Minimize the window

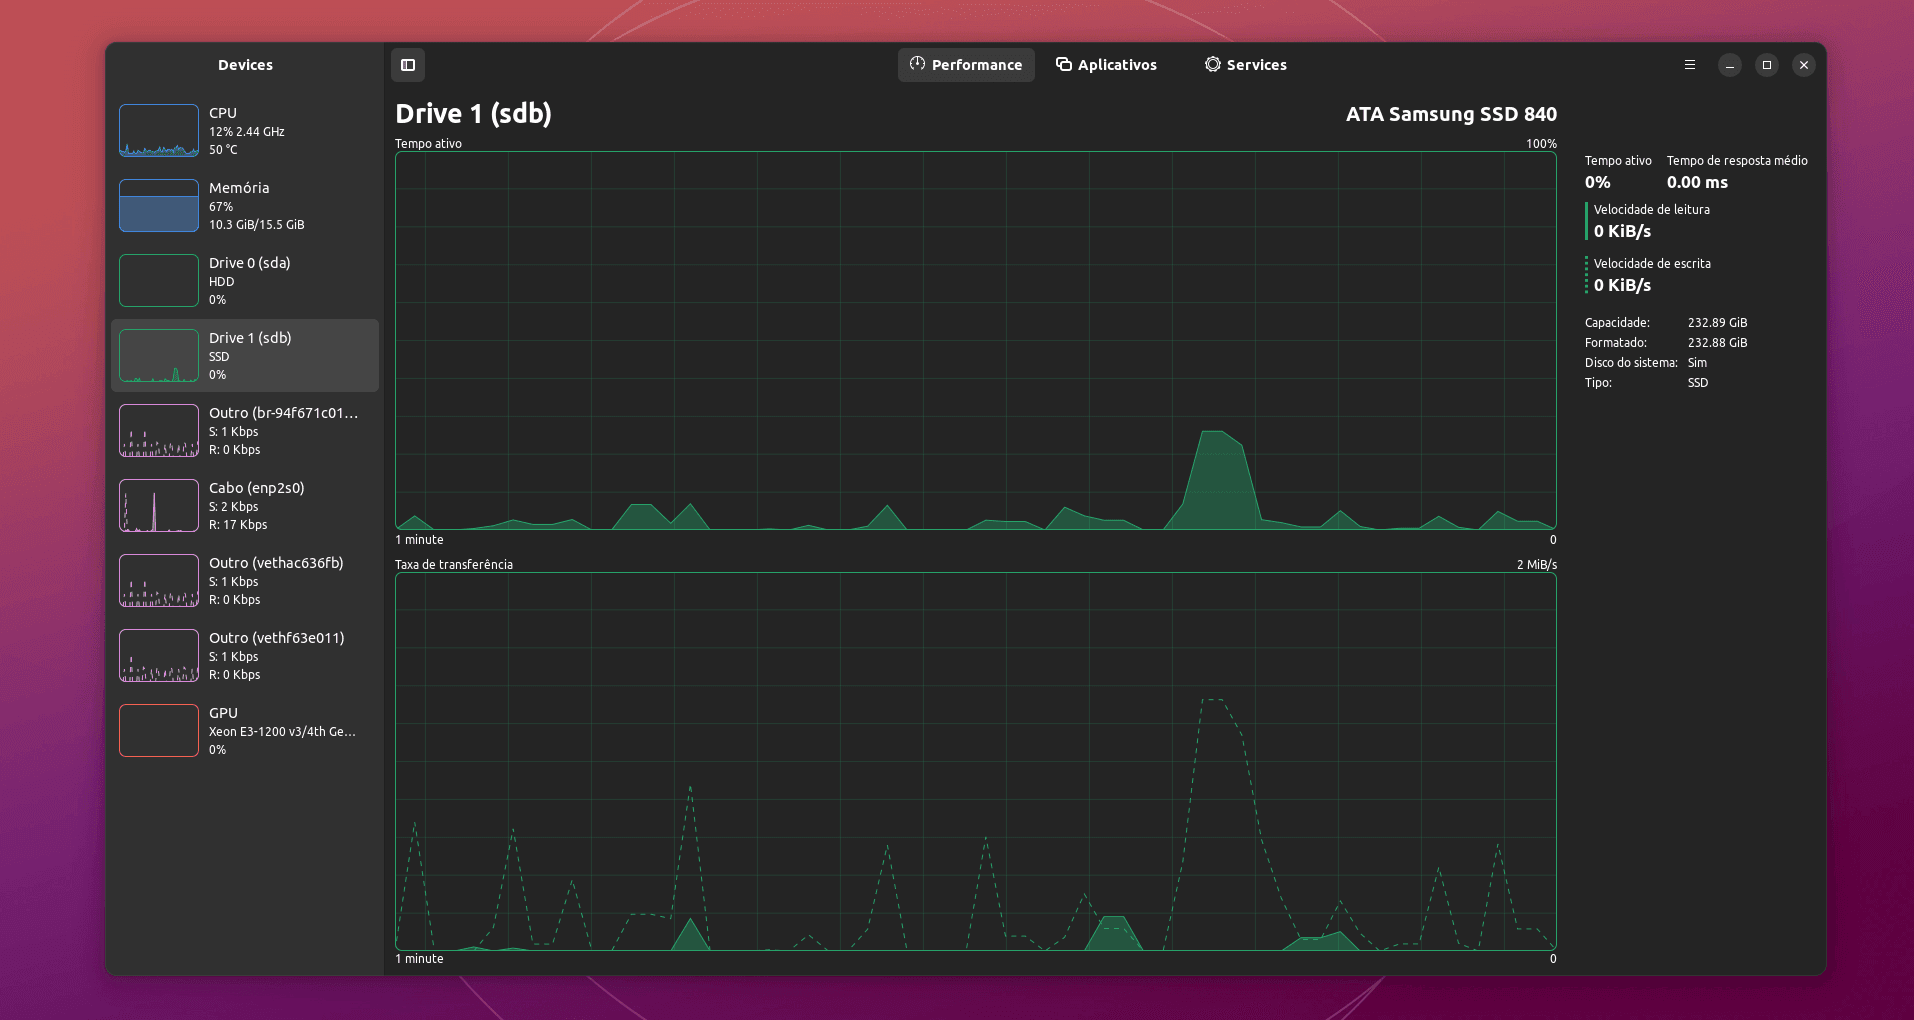(x=1730, y=65)
